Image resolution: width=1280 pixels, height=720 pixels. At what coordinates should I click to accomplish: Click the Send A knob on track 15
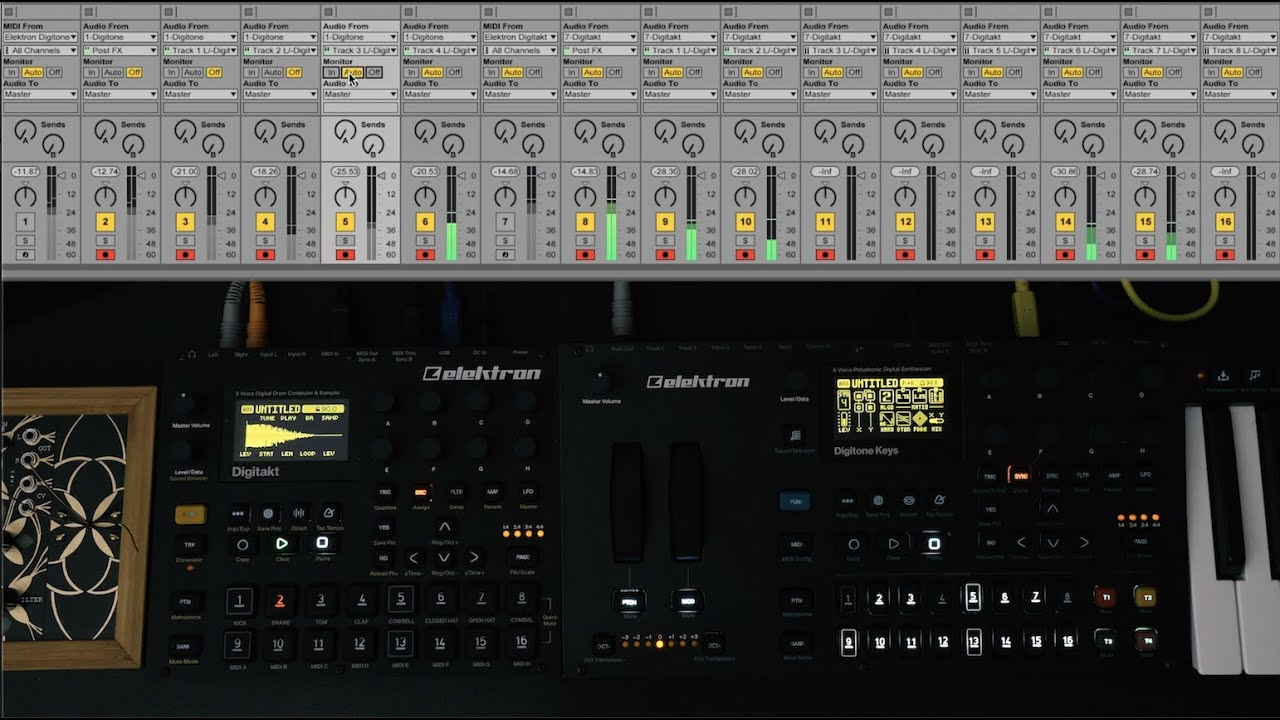coord(1145,130)
